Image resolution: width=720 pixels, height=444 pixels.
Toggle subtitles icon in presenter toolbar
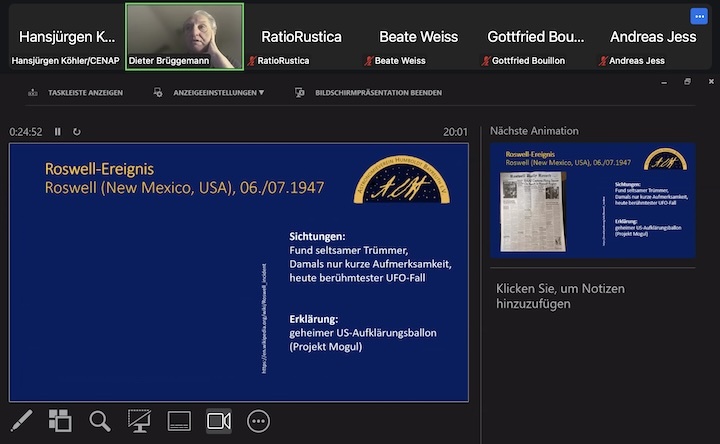(179, 421)
